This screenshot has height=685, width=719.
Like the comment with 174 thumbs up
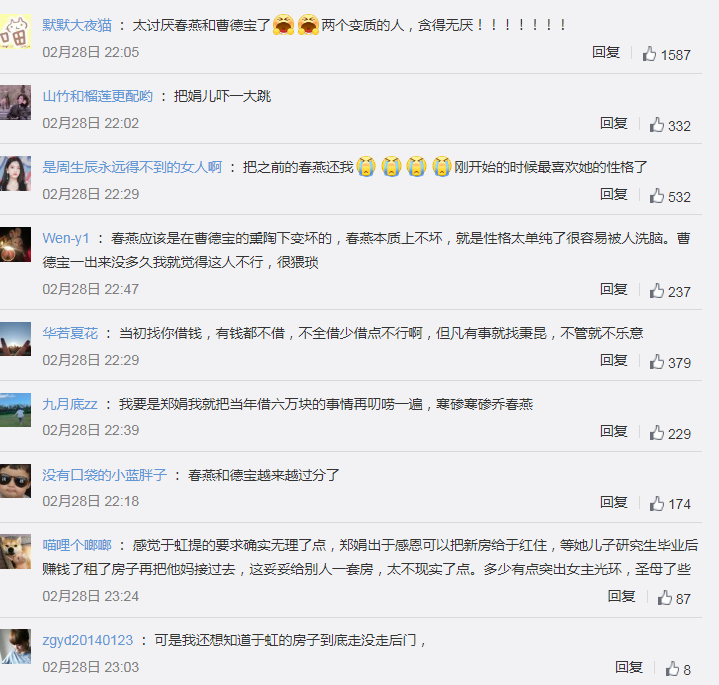[657, 503]
